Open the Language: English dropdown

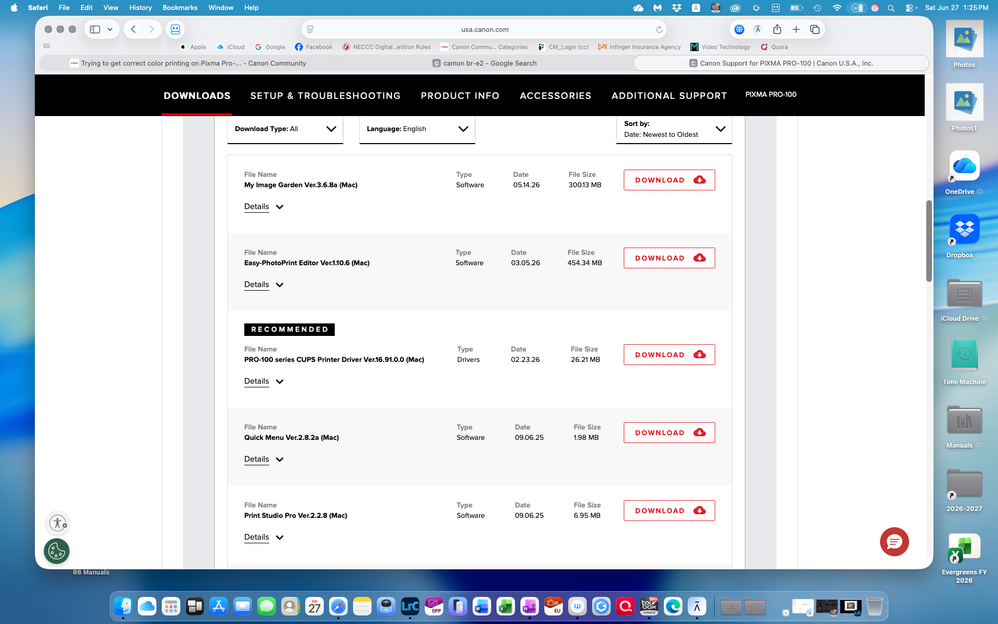click(417, 129)
